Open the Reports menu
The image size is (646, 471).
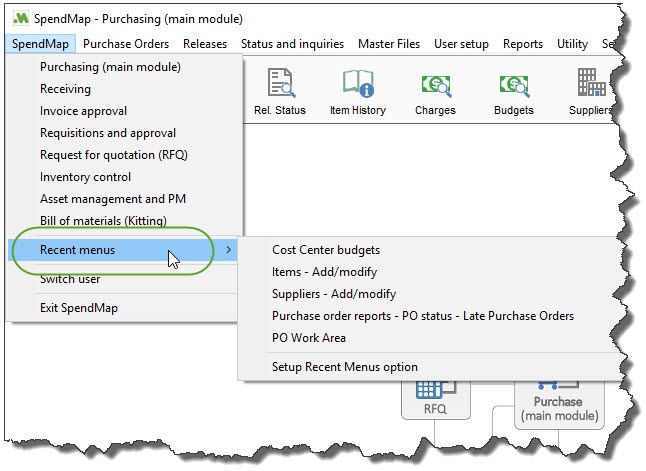[523, 44]
